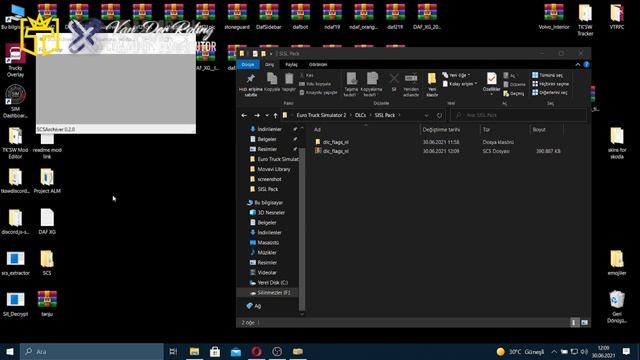Open the Yeni öğe dropdown

pyautogui.click(x=456, y=75)
